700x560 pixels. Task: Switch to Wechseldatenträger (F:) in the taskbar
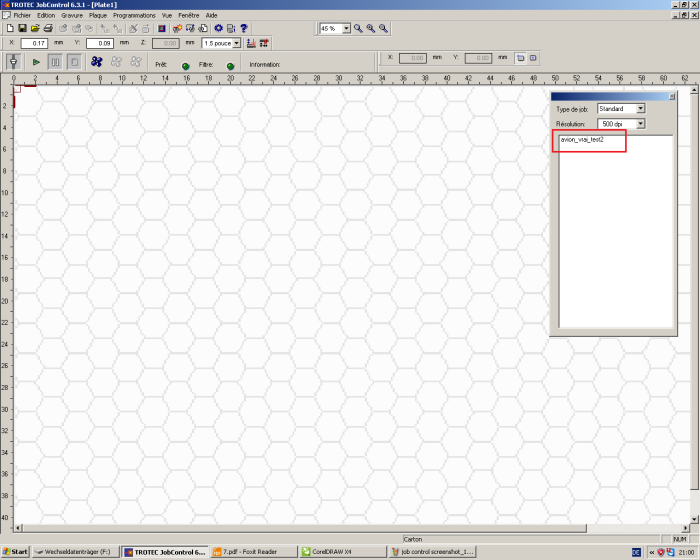pos(76,552)
